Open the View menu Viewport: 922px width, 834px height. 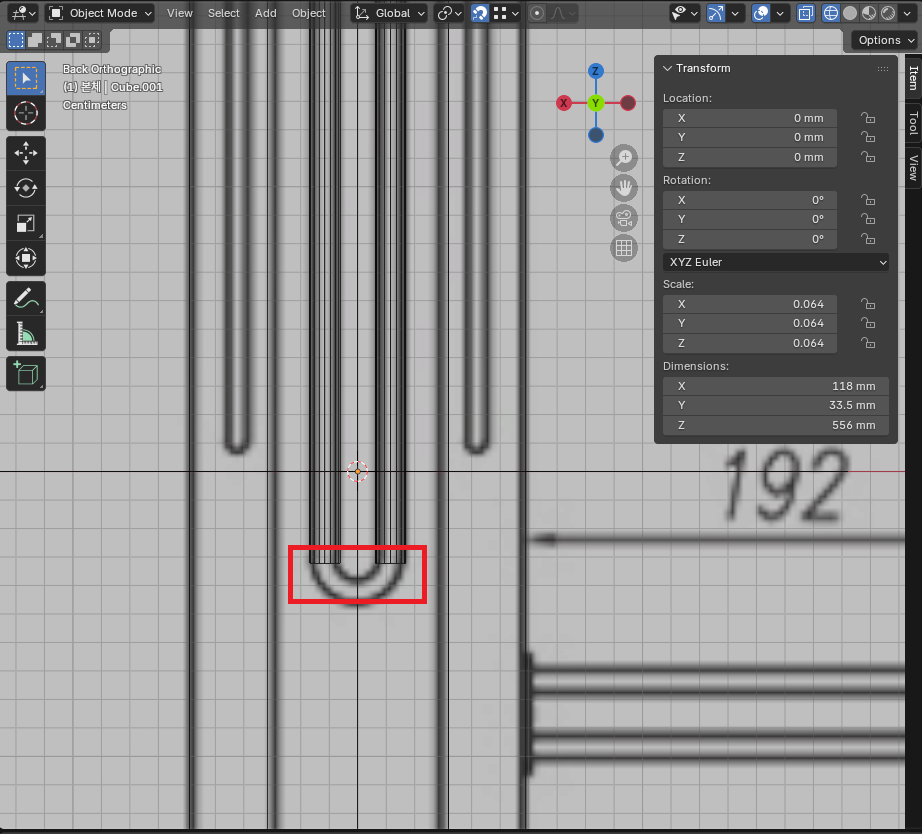coord(179,13)
